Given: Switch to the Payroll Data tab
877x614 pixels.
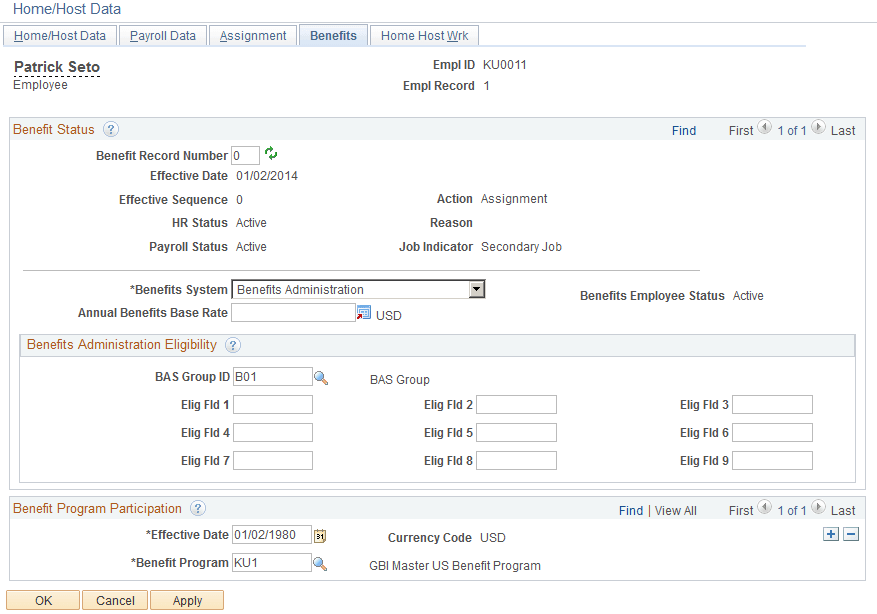Looking at the screenshot, I should 162,35.
